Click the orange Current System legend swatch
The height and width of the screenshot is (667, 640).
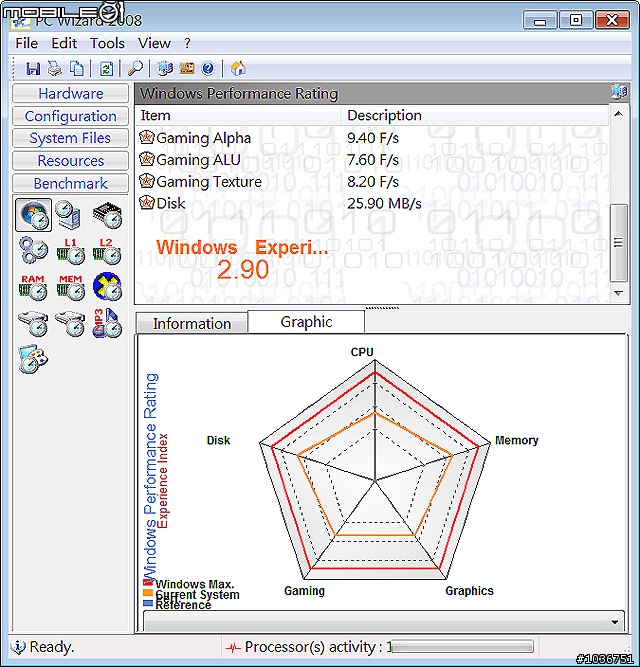click(x=148, y=592)
